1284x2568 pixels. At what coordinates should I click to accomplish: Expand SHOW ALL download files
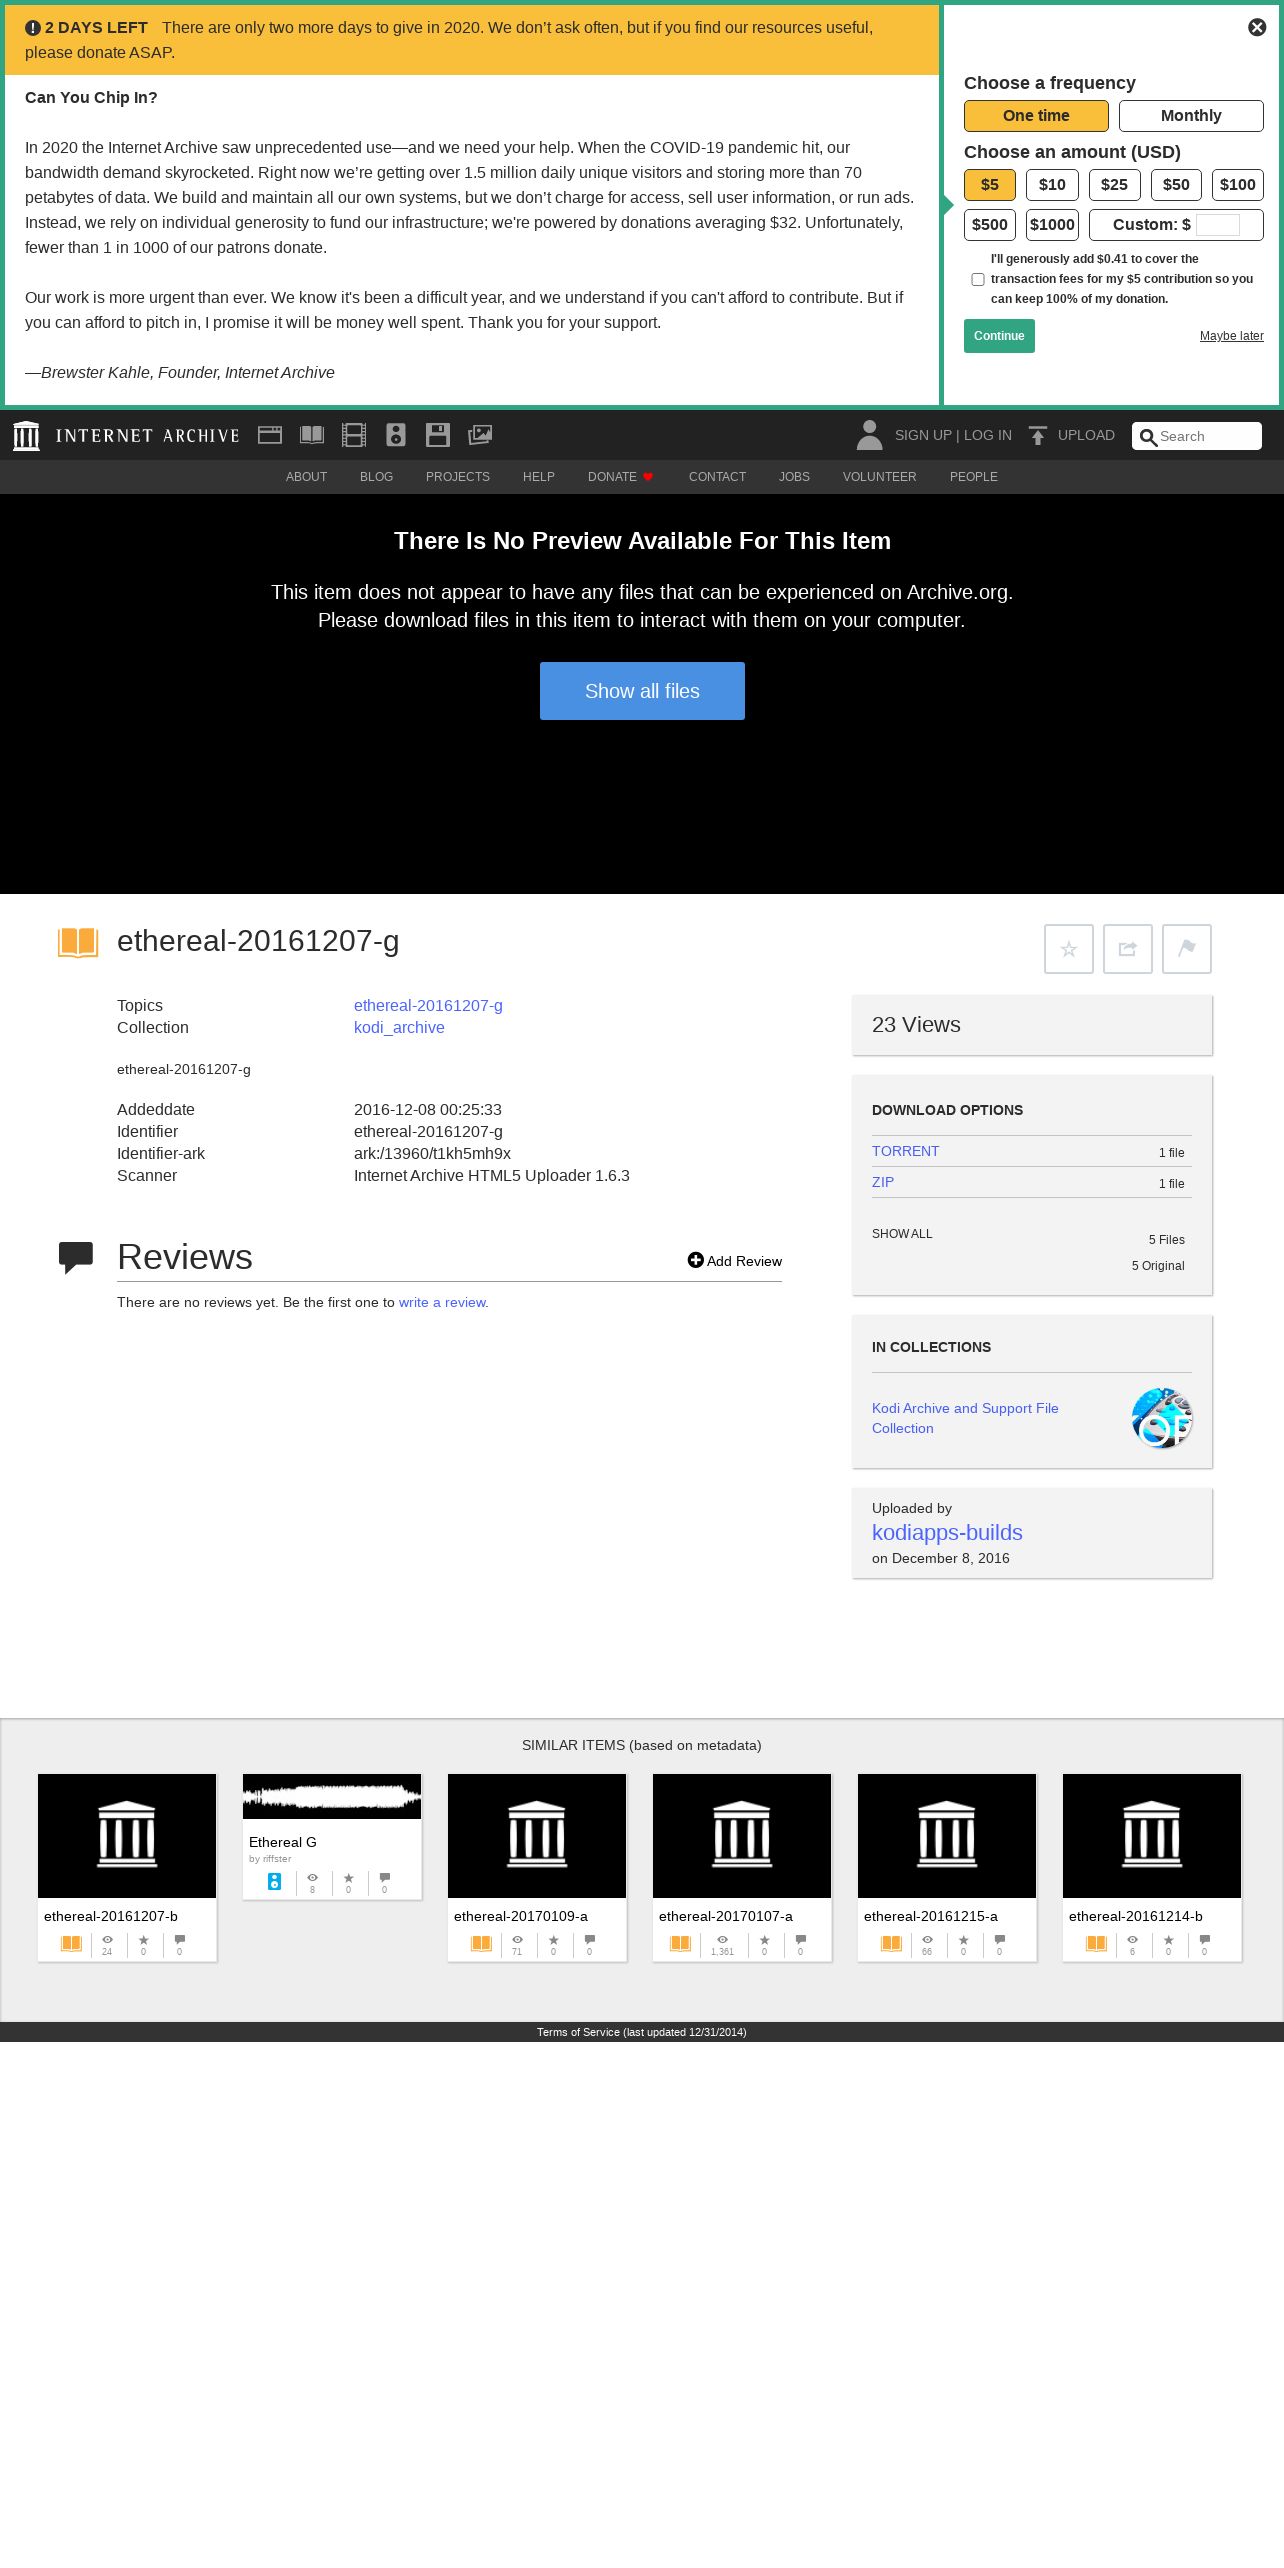tap(902, 1234)
